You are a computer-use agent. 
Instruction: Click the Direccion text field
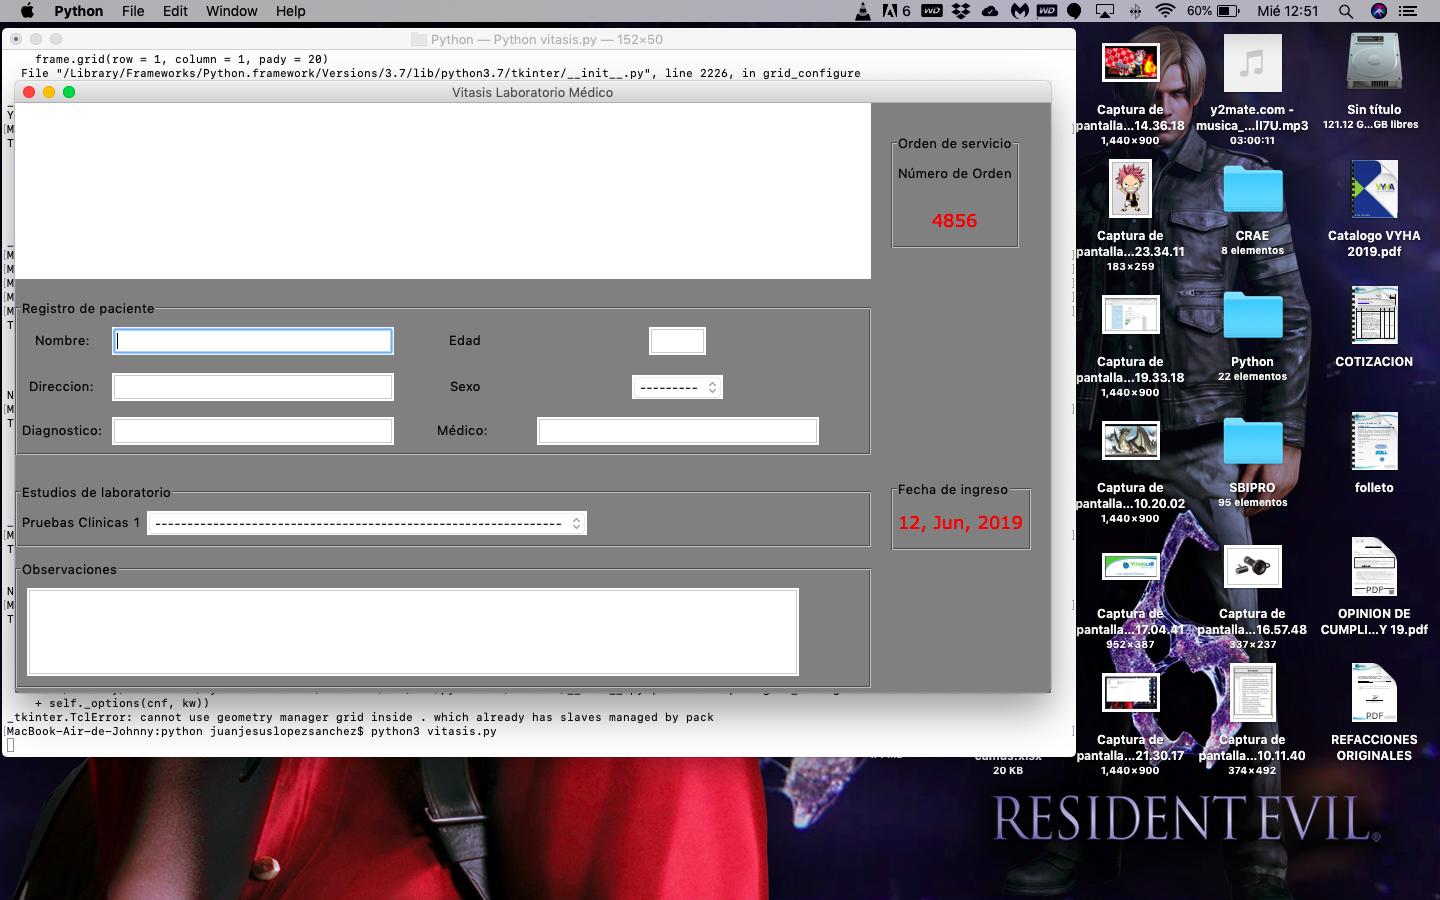coord(253,387)
